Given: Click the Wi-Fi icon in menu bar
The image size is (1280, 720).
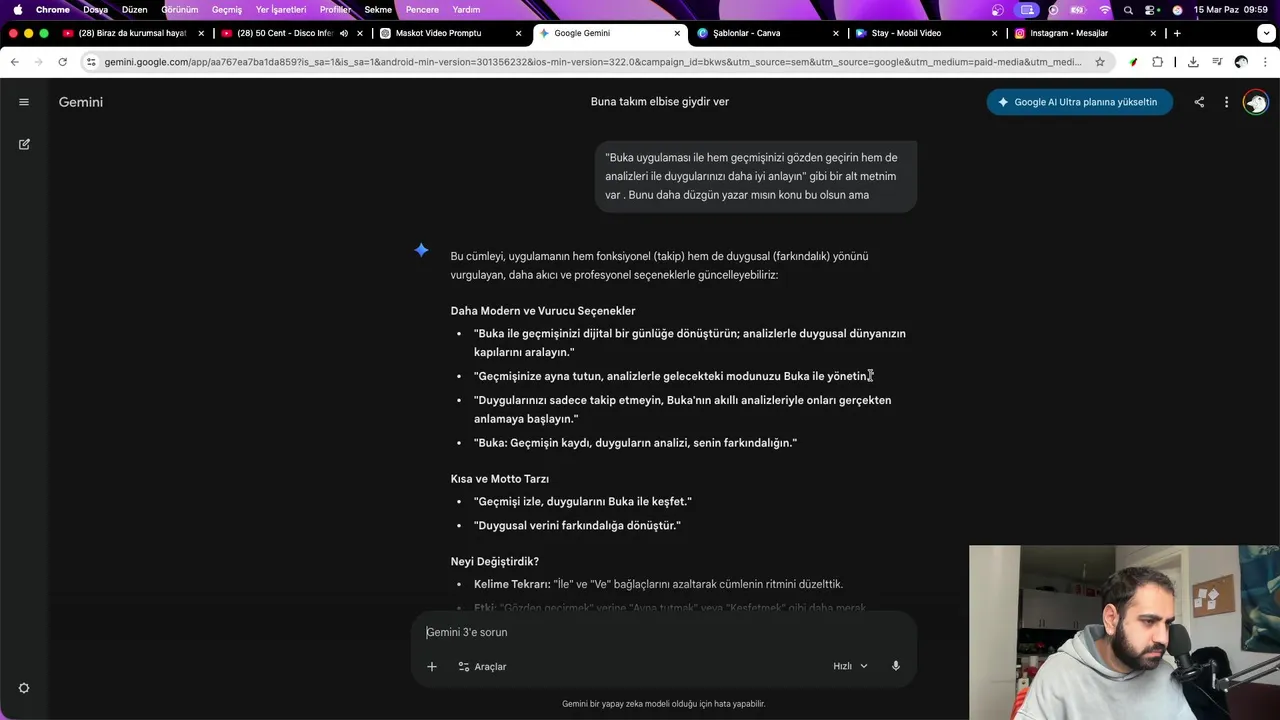Looking at the screenshot, I should pyautogui.click(x=1105, y=10).
